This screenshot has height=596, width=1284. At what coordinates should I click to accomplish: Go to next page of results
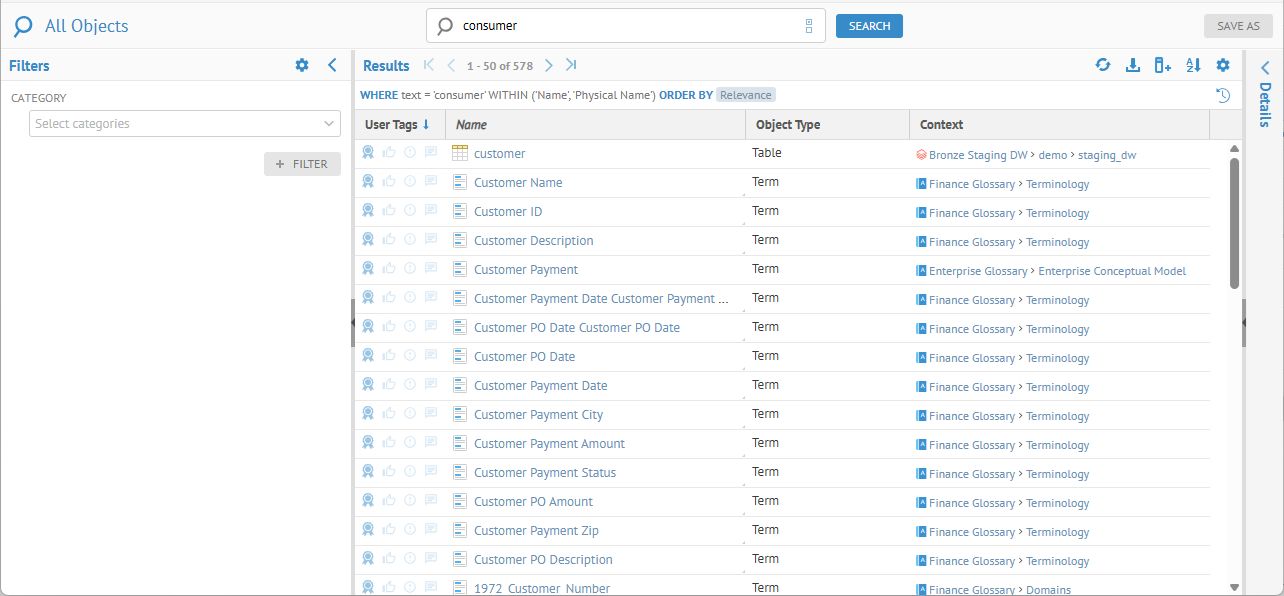click(549, 65)
